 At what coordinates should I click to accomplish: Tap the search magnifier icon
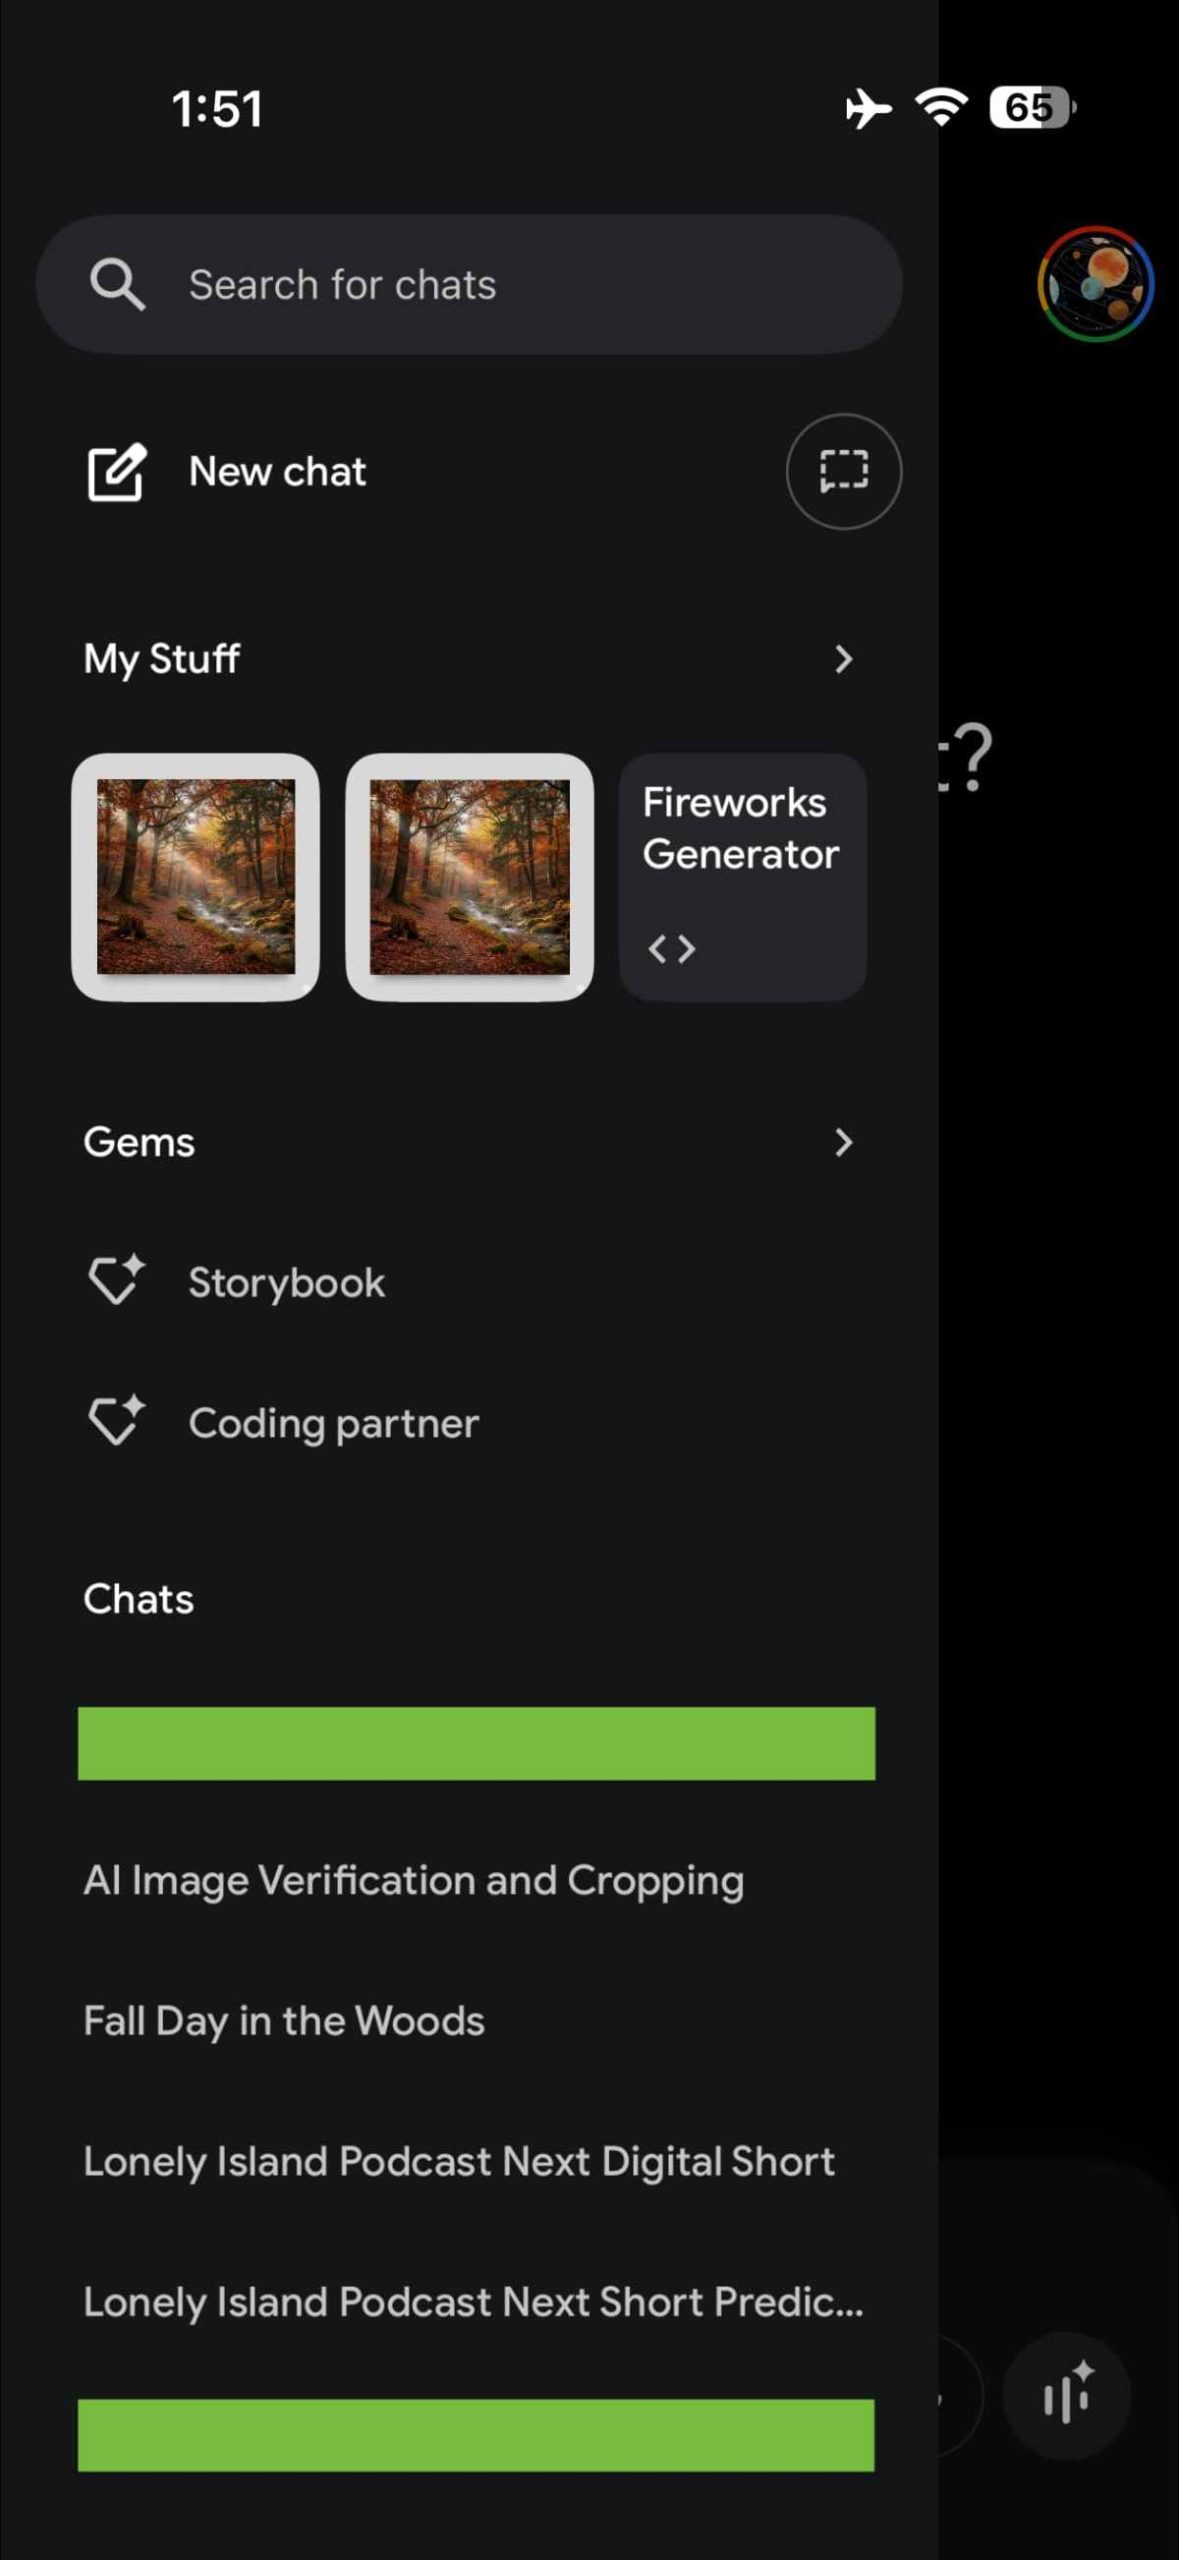117,285
